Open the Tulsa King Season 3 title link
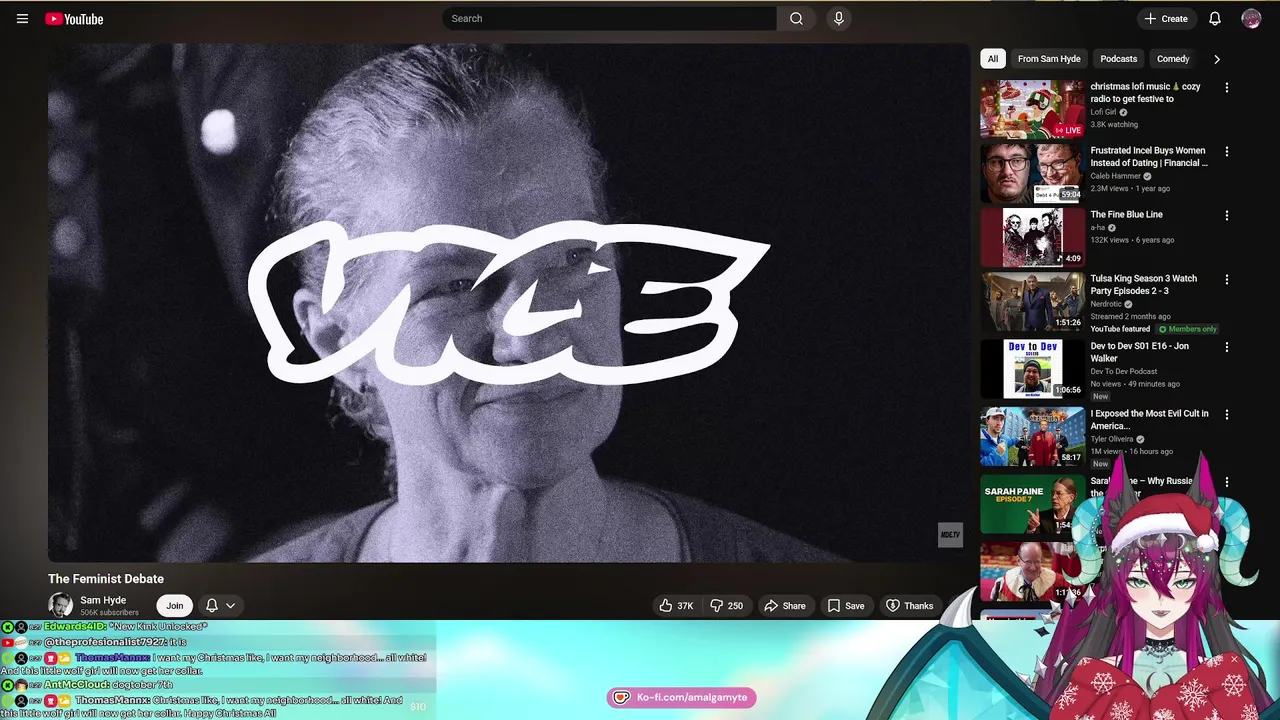1280x720 pixels. click(1143, 285)
